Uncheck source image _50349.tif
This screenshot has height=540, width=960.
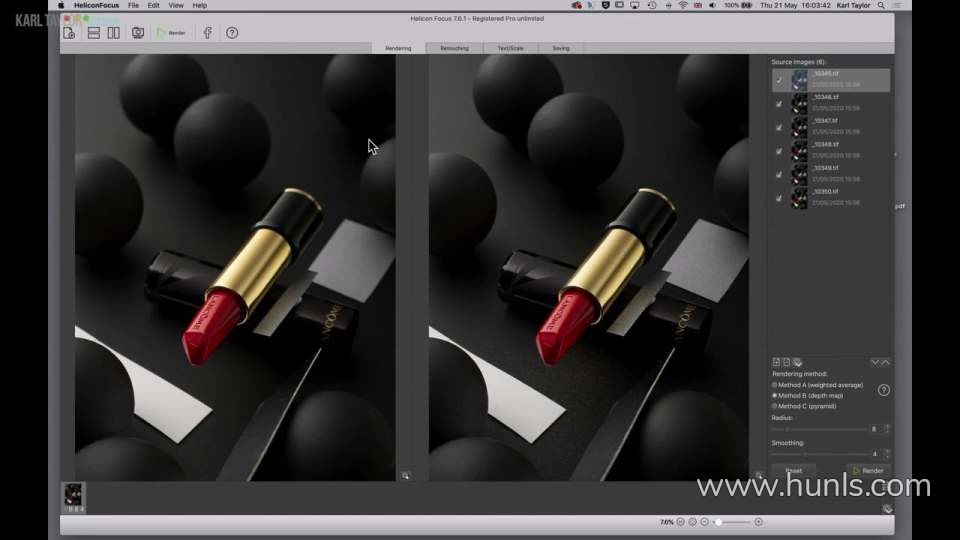pyautogui.click(x=779, y=175)
